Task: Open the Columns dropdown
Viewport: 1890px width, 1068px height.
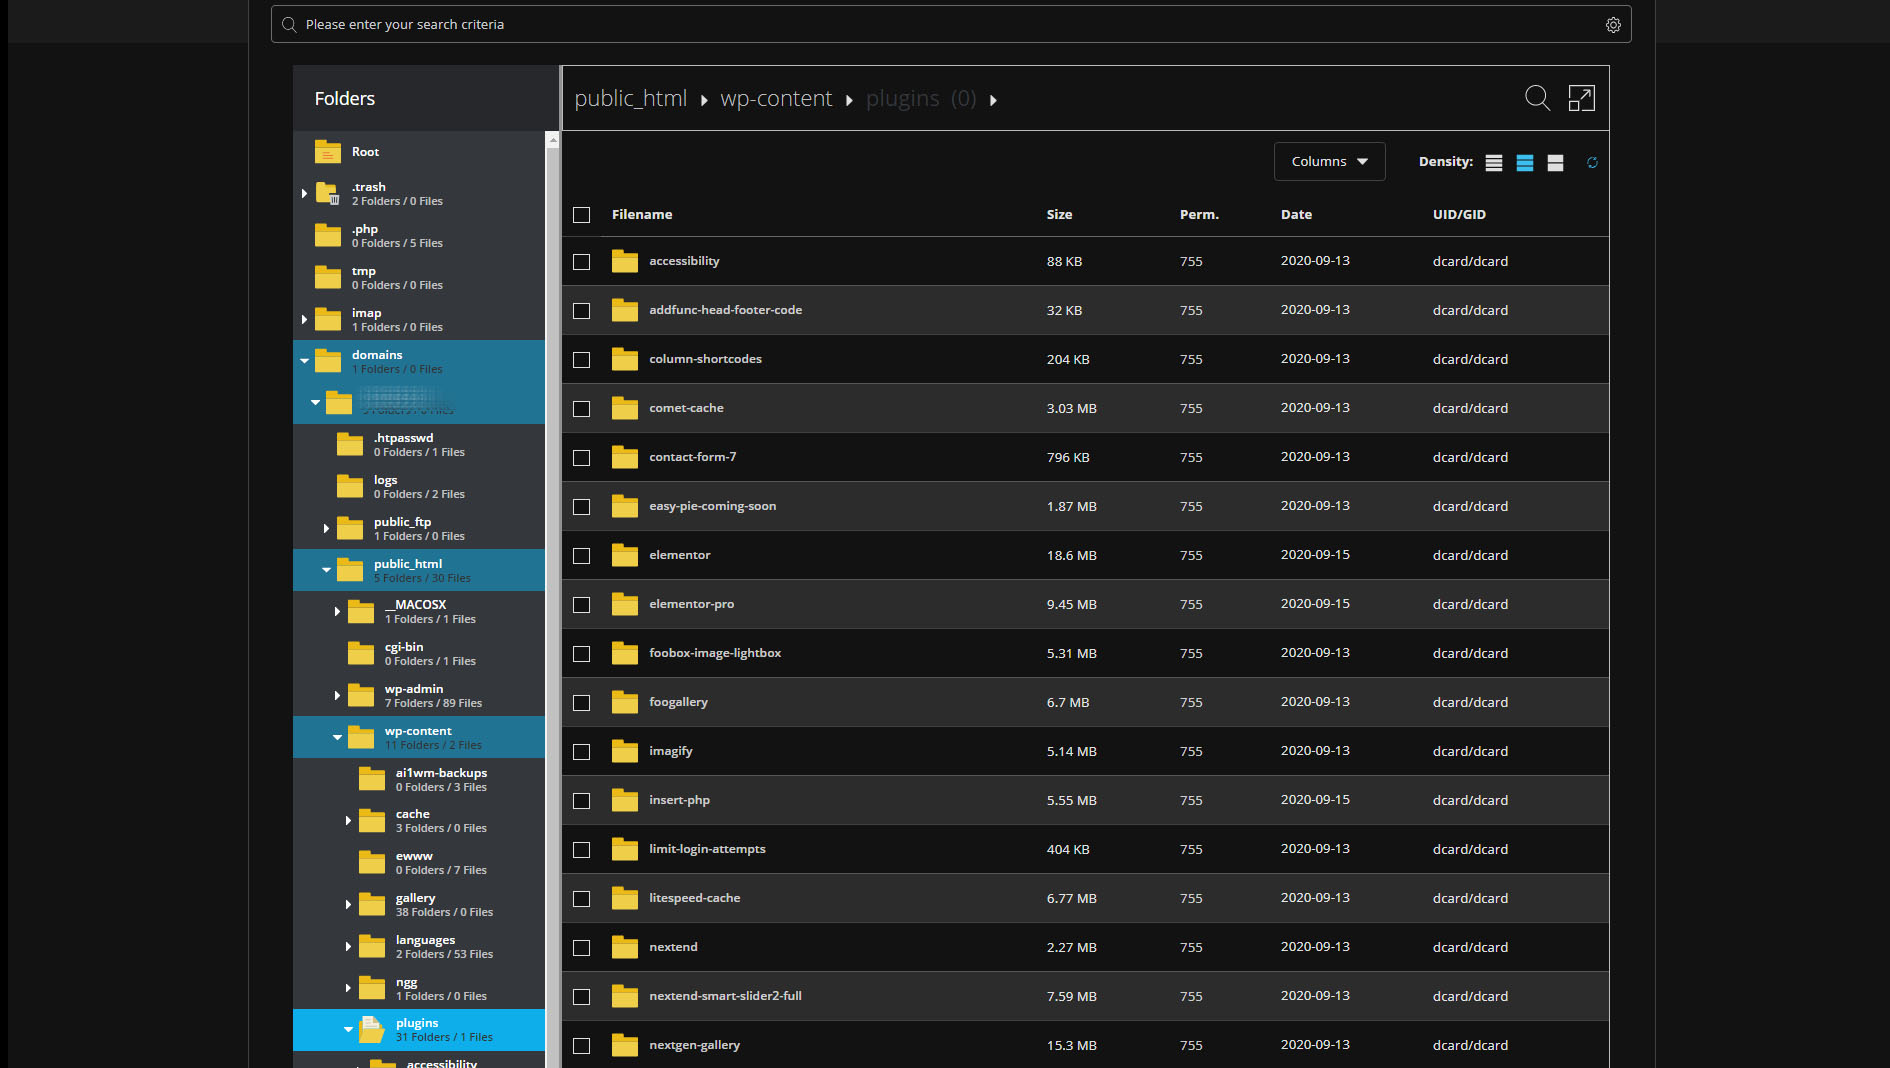Action: [x=1329, y=162]
